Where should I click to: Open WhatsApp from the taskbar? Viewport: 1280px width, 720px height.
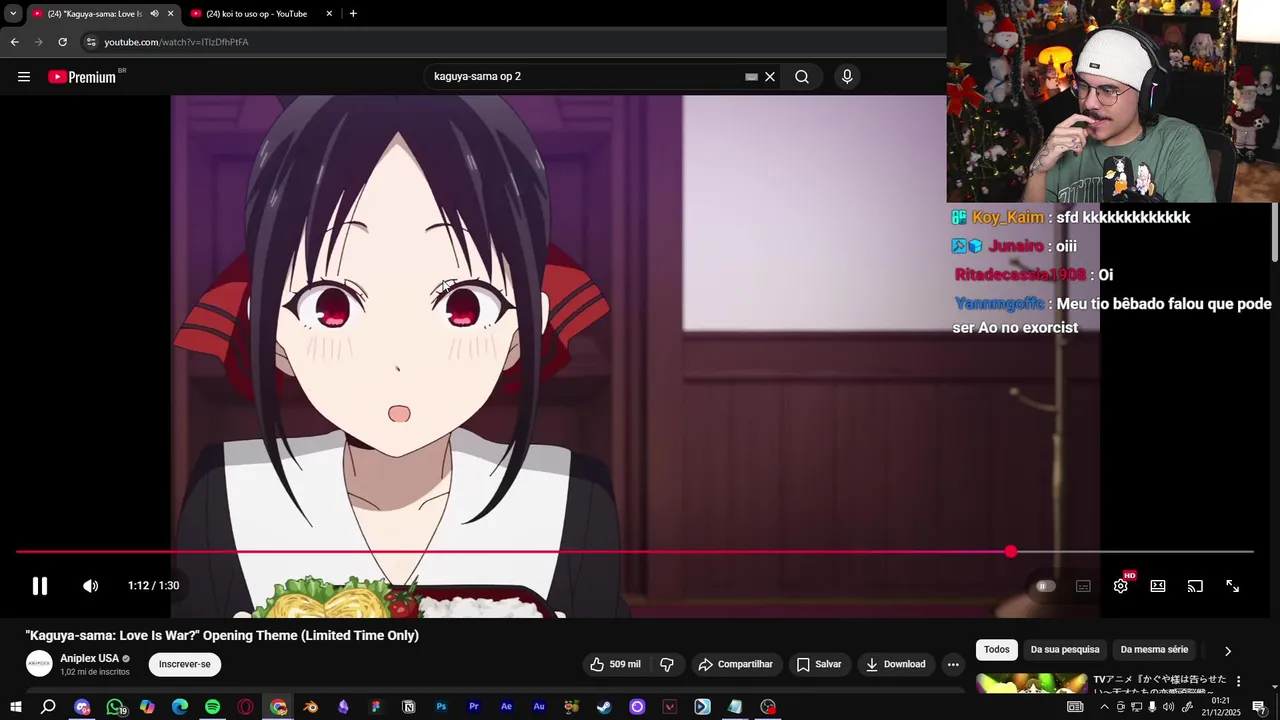coord(115,707)
